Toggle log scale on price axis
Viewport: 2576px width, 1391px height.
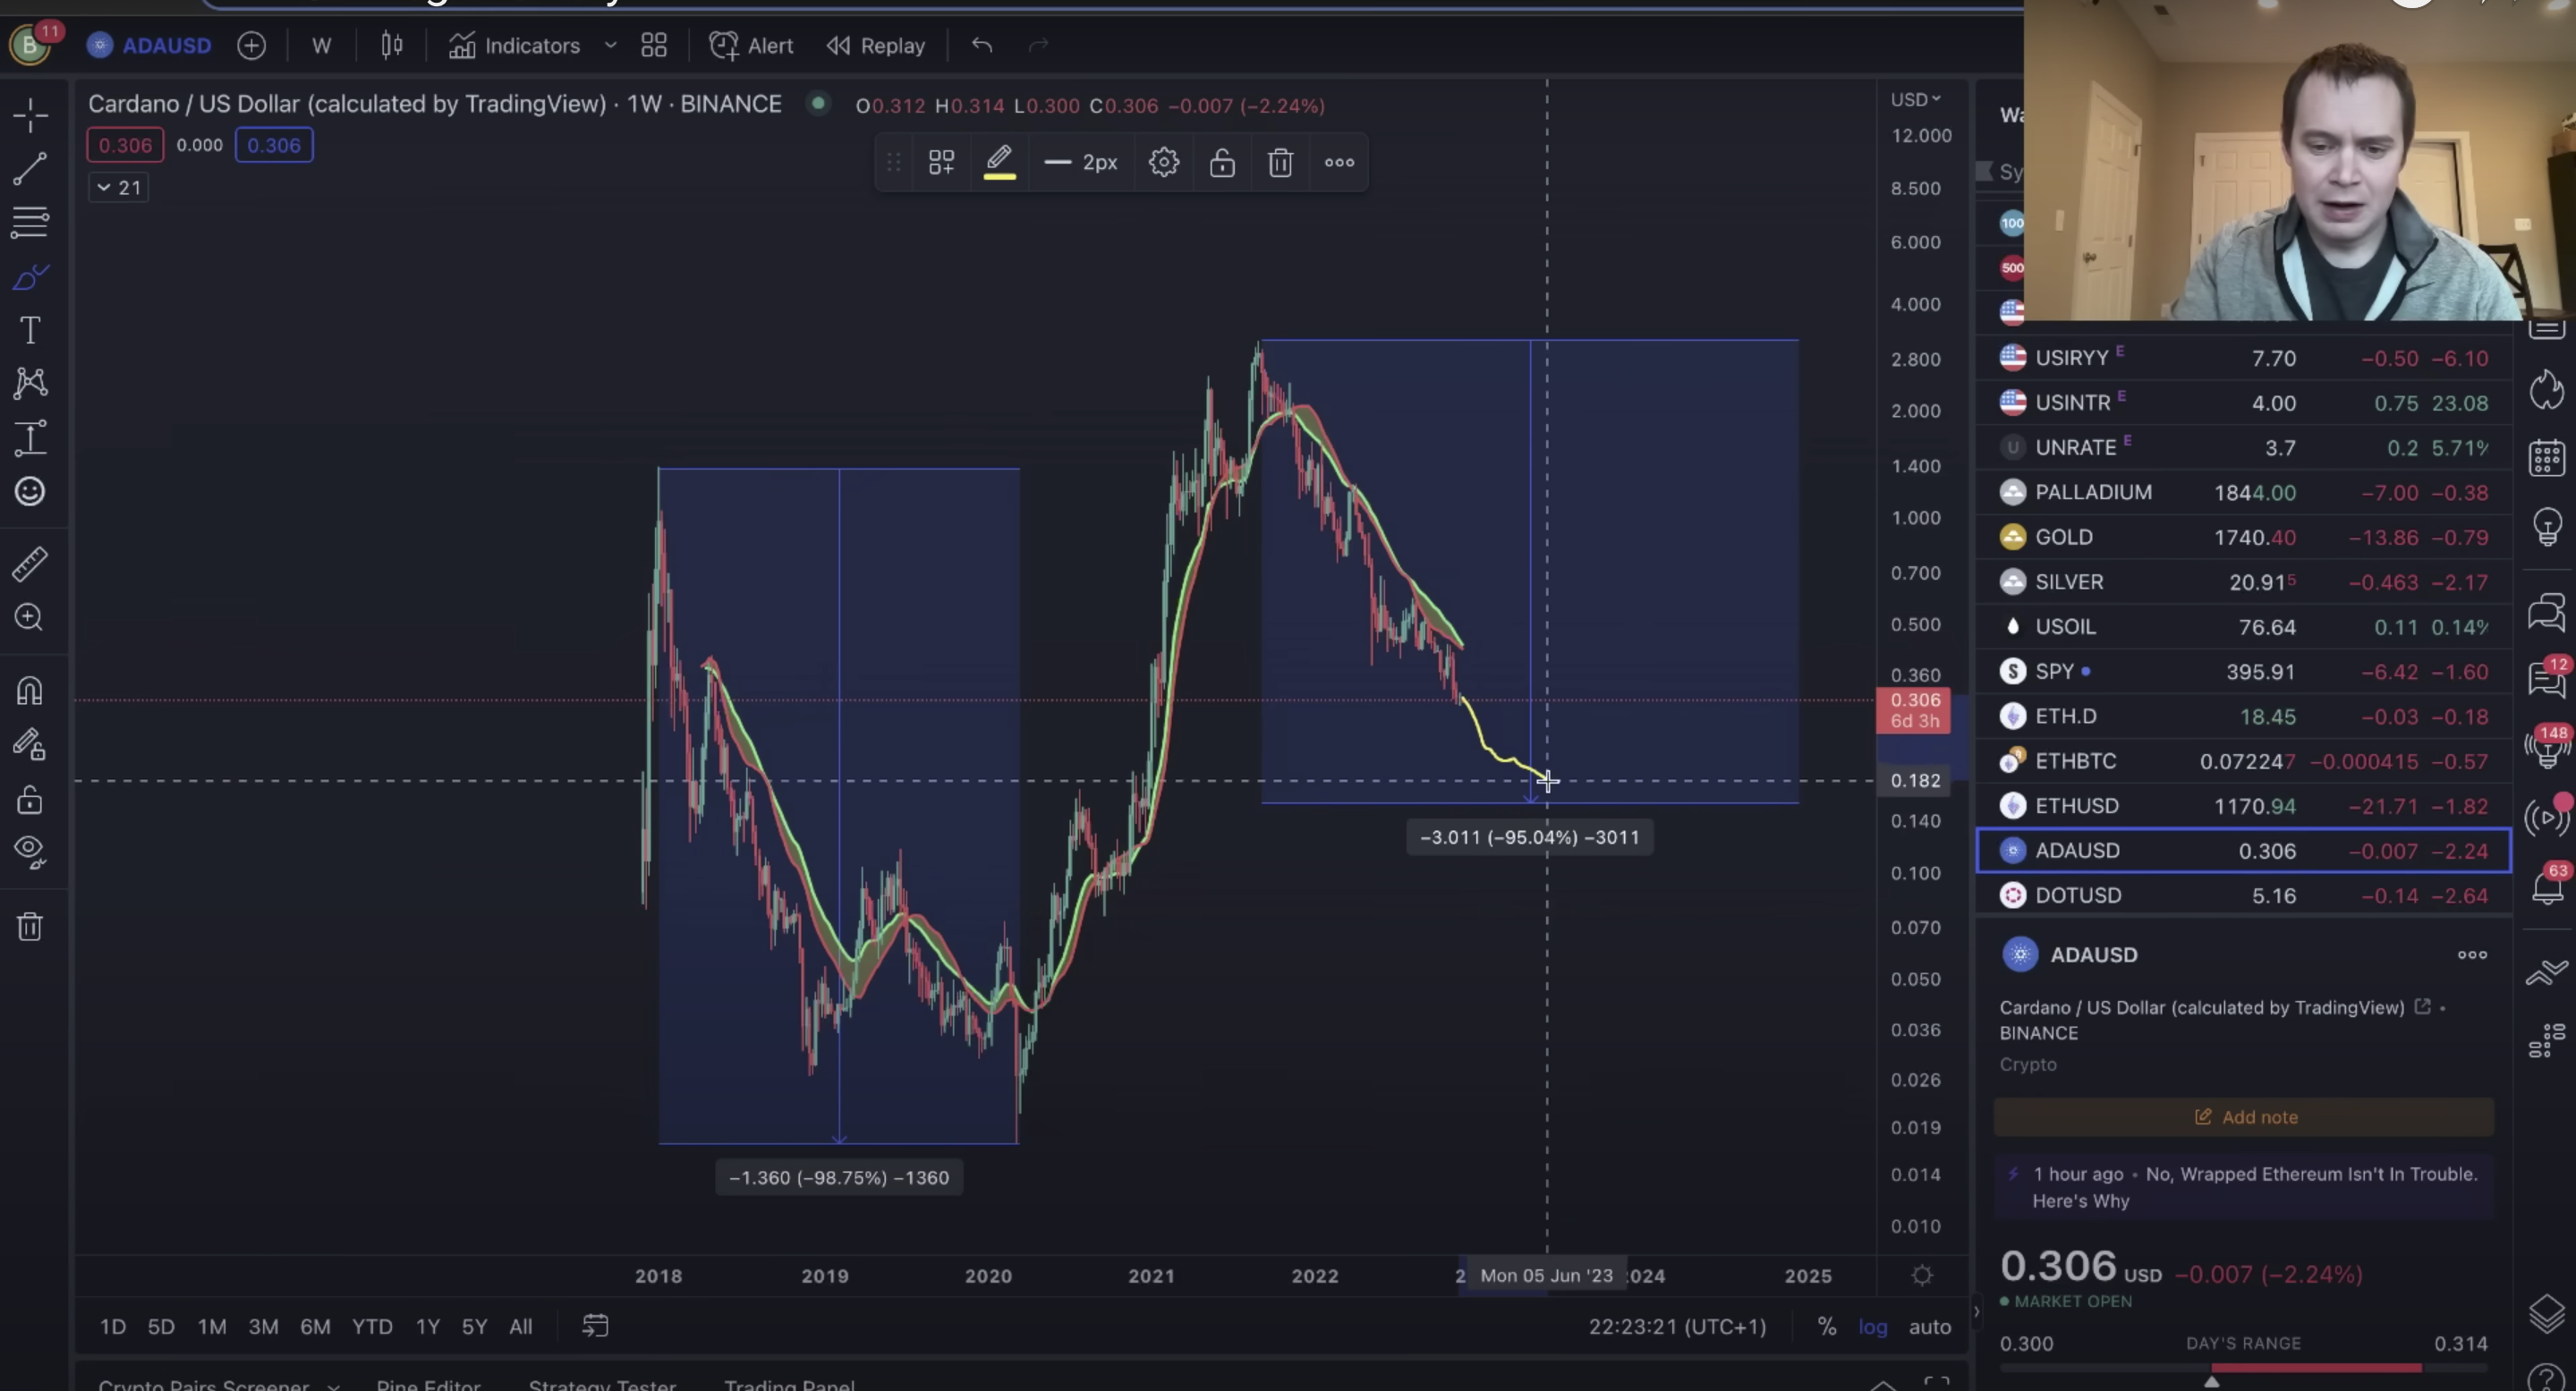[1872, 1326]
